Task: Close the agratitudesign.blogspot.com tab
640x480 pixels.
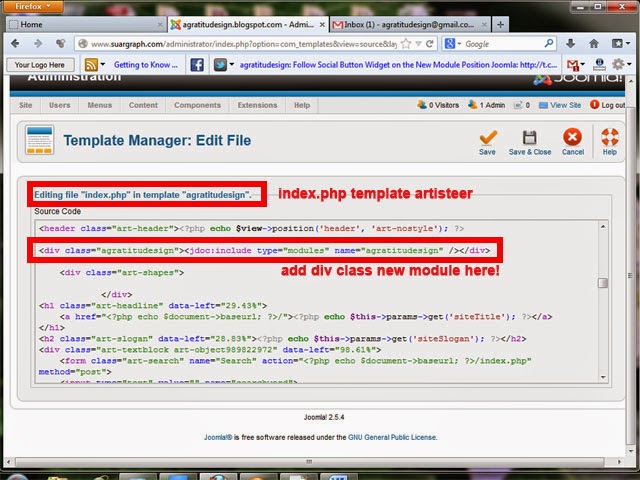Action: [322, 25]
